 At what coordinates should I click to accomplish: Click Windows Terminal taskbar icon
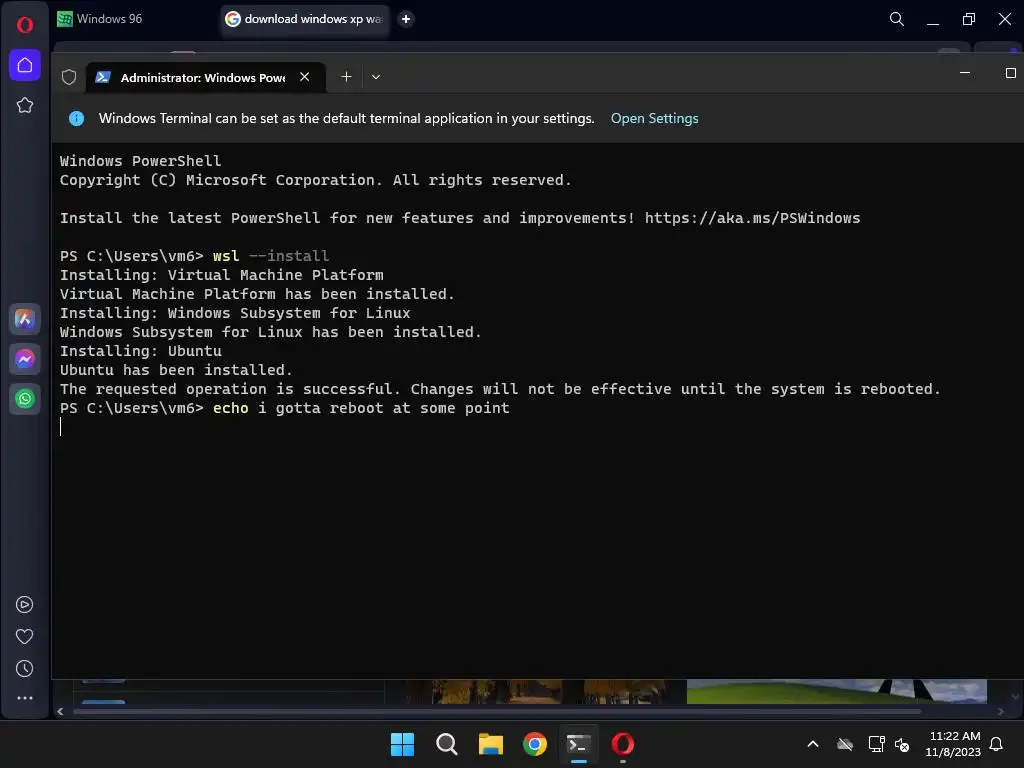tap(579, 744)
